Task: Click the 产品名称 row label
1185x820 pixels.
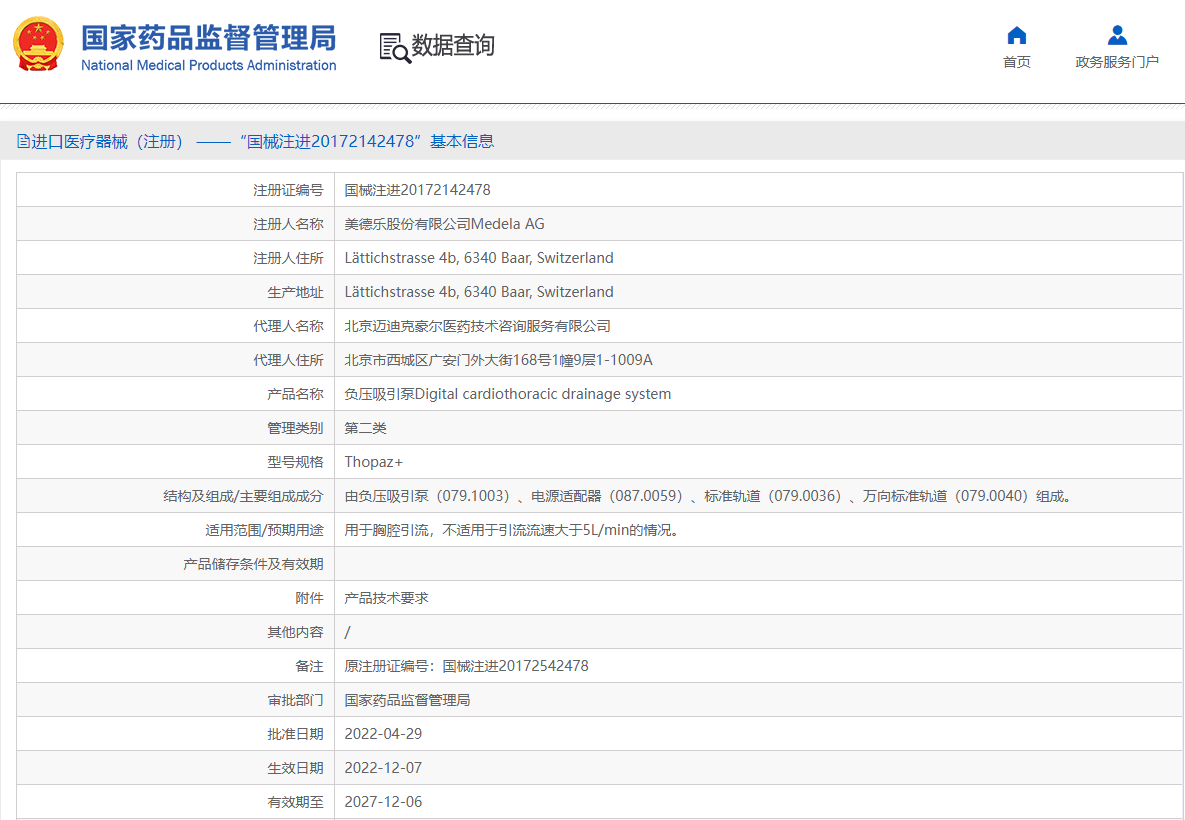Action: pyautogui.click(x=295, y=394)
